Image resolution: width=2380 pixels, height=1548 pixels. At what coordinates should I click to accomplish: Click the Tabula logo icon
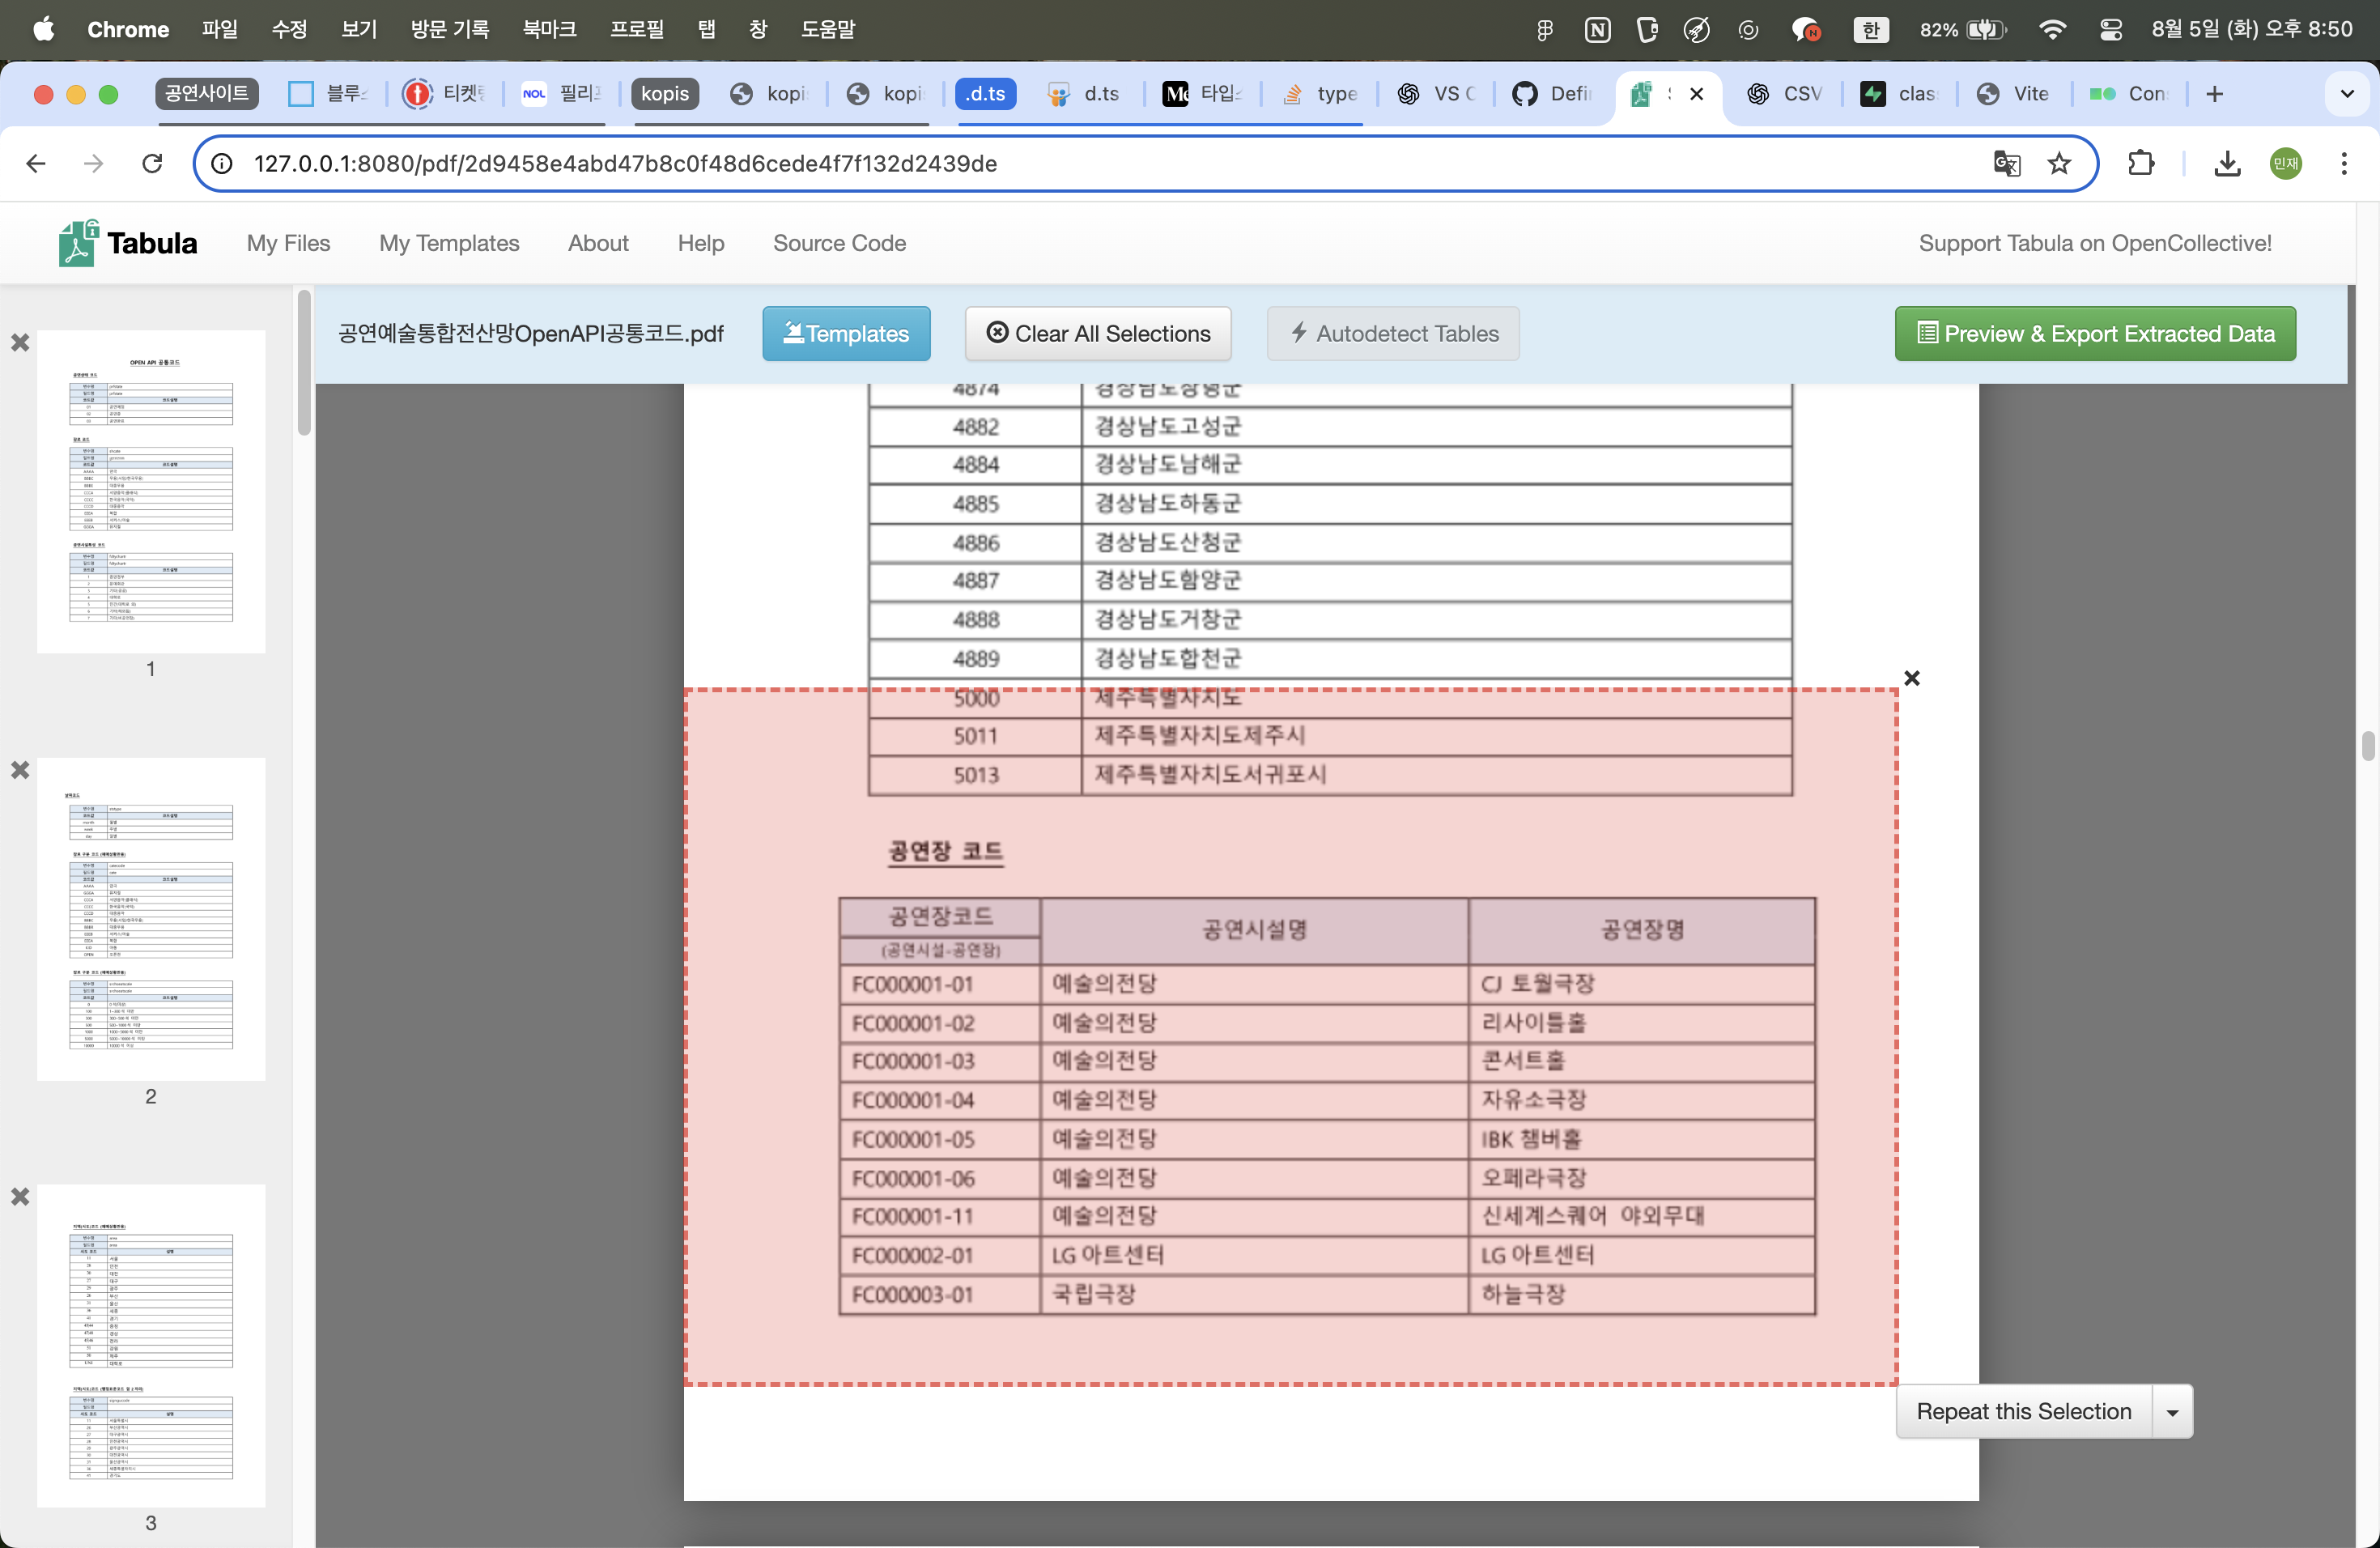point(78,243)
